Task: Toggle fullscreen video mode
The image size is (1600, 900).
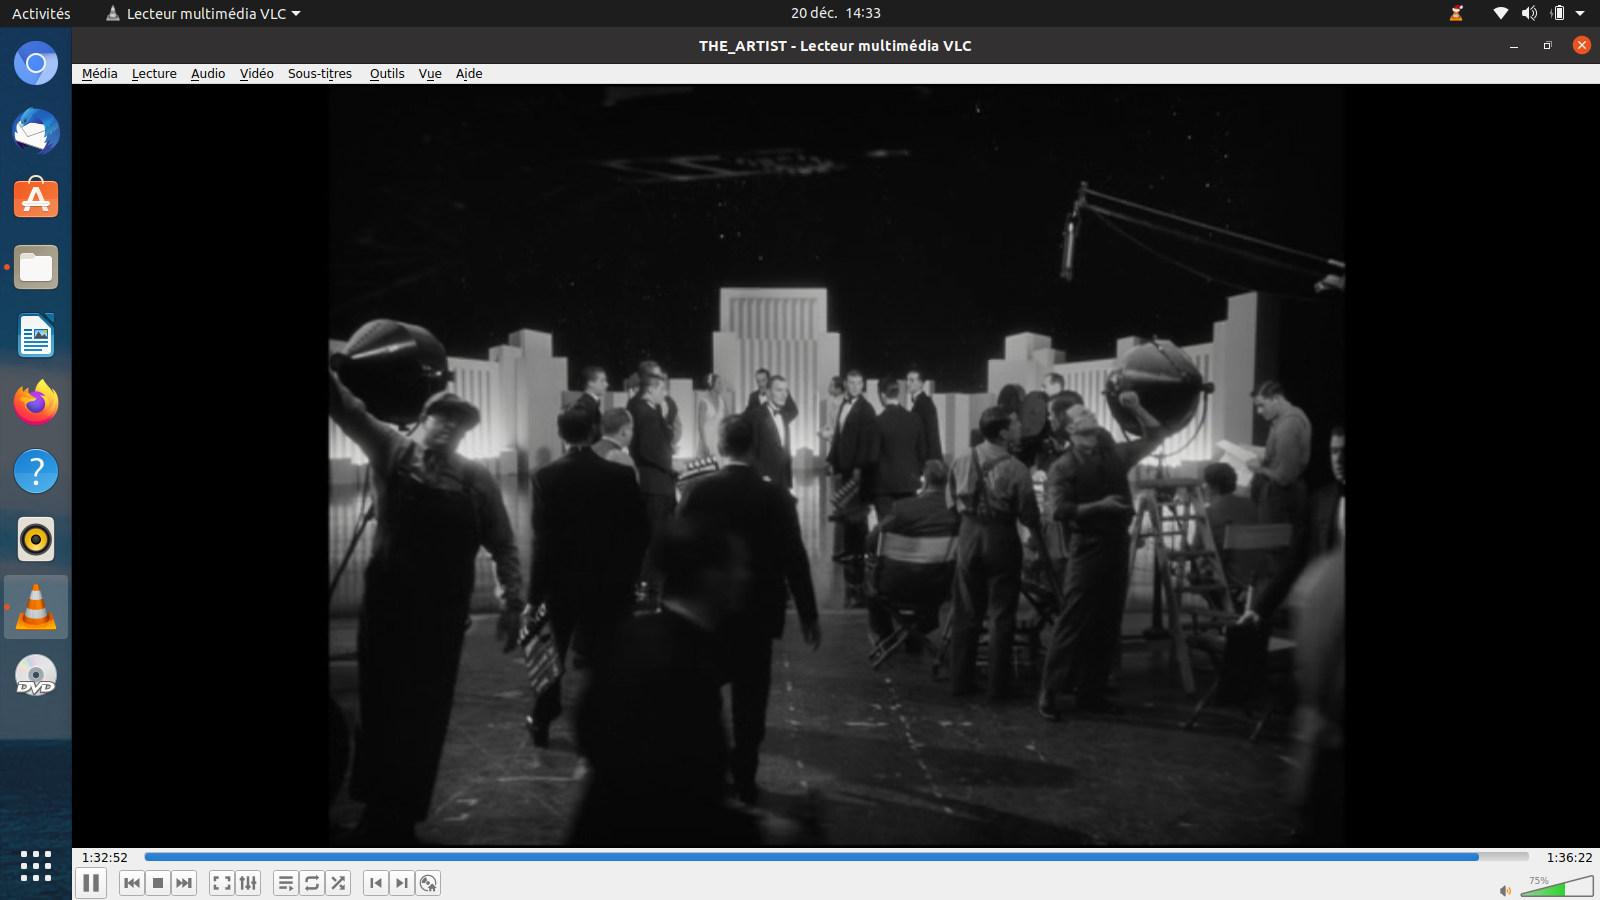Action: point(222,883)
